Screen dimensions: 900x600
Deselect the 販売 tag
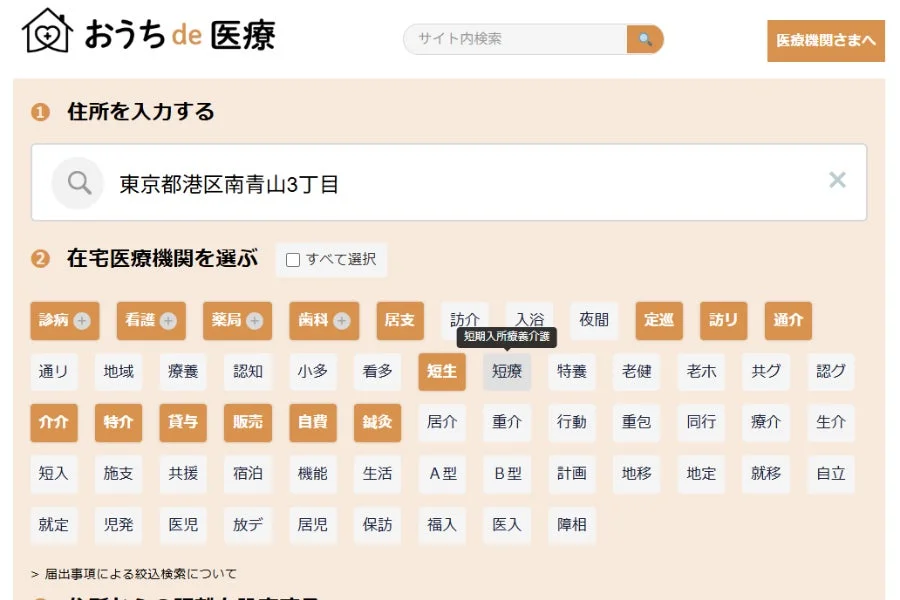248,423
